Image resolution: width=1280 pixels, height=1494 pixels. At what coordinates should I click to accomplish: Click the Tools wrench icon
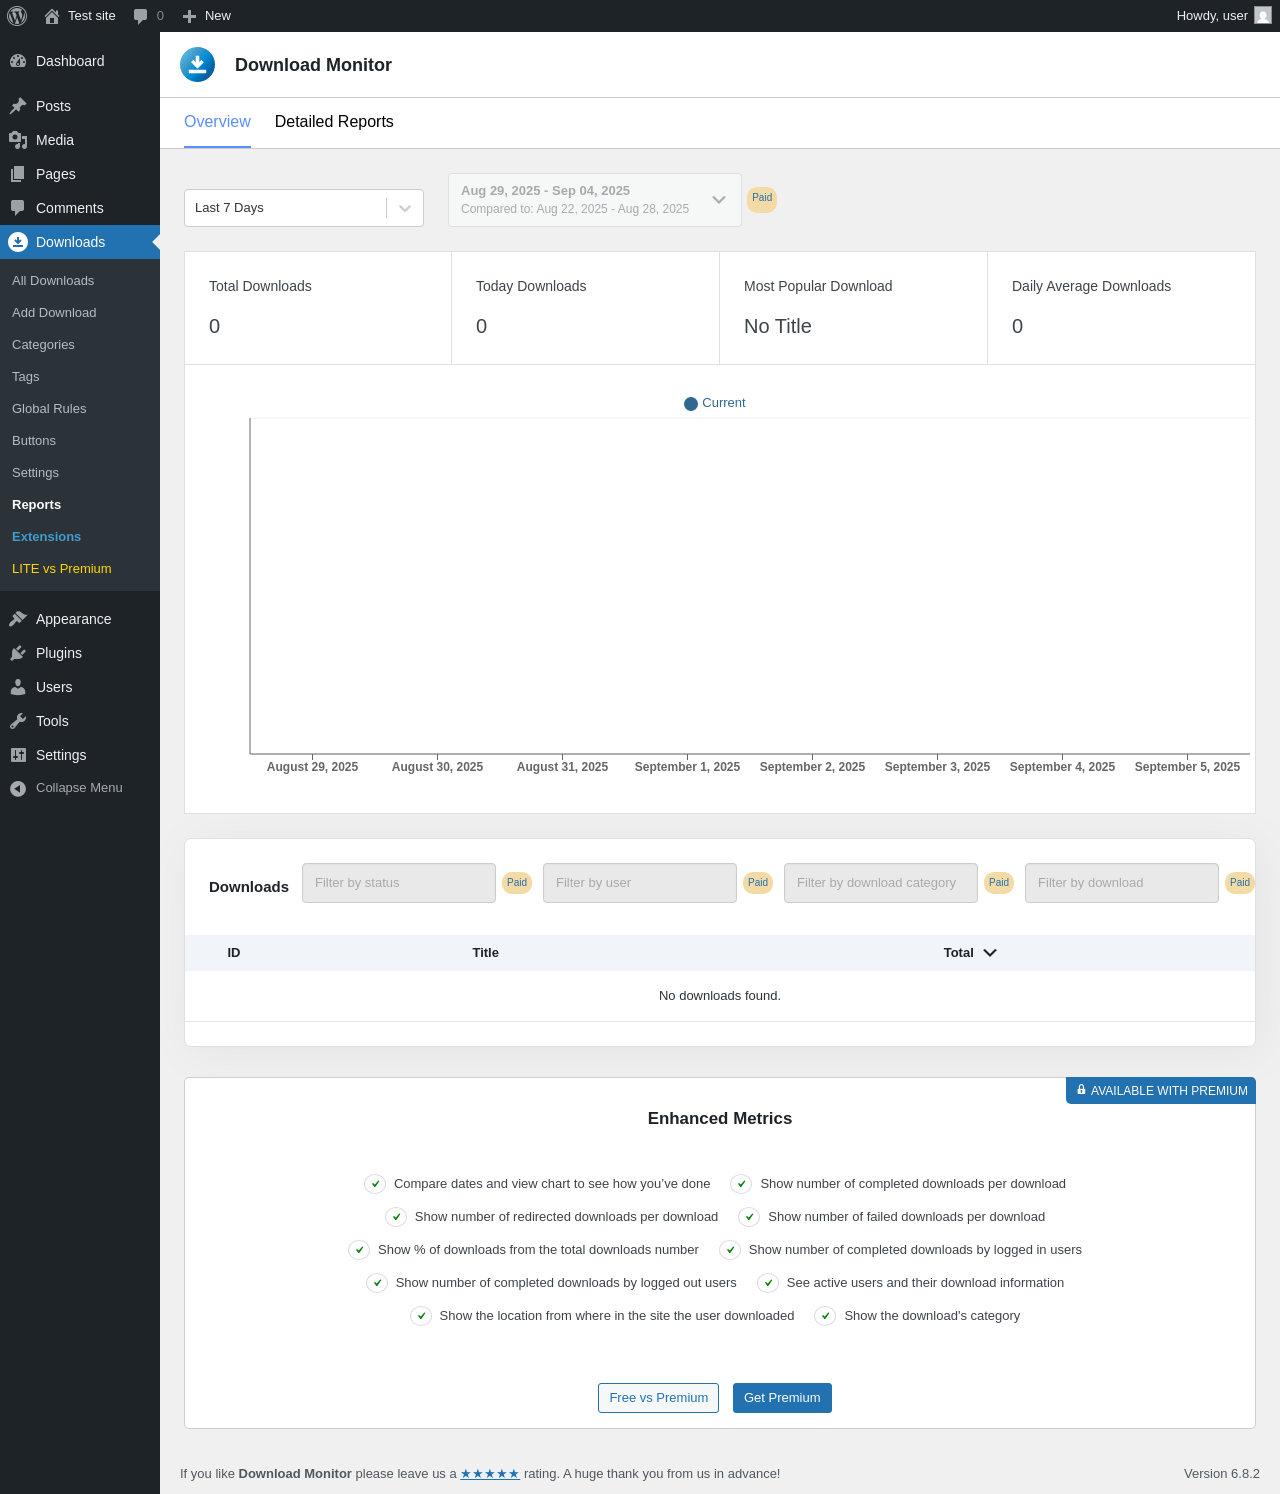coord(18,721)
